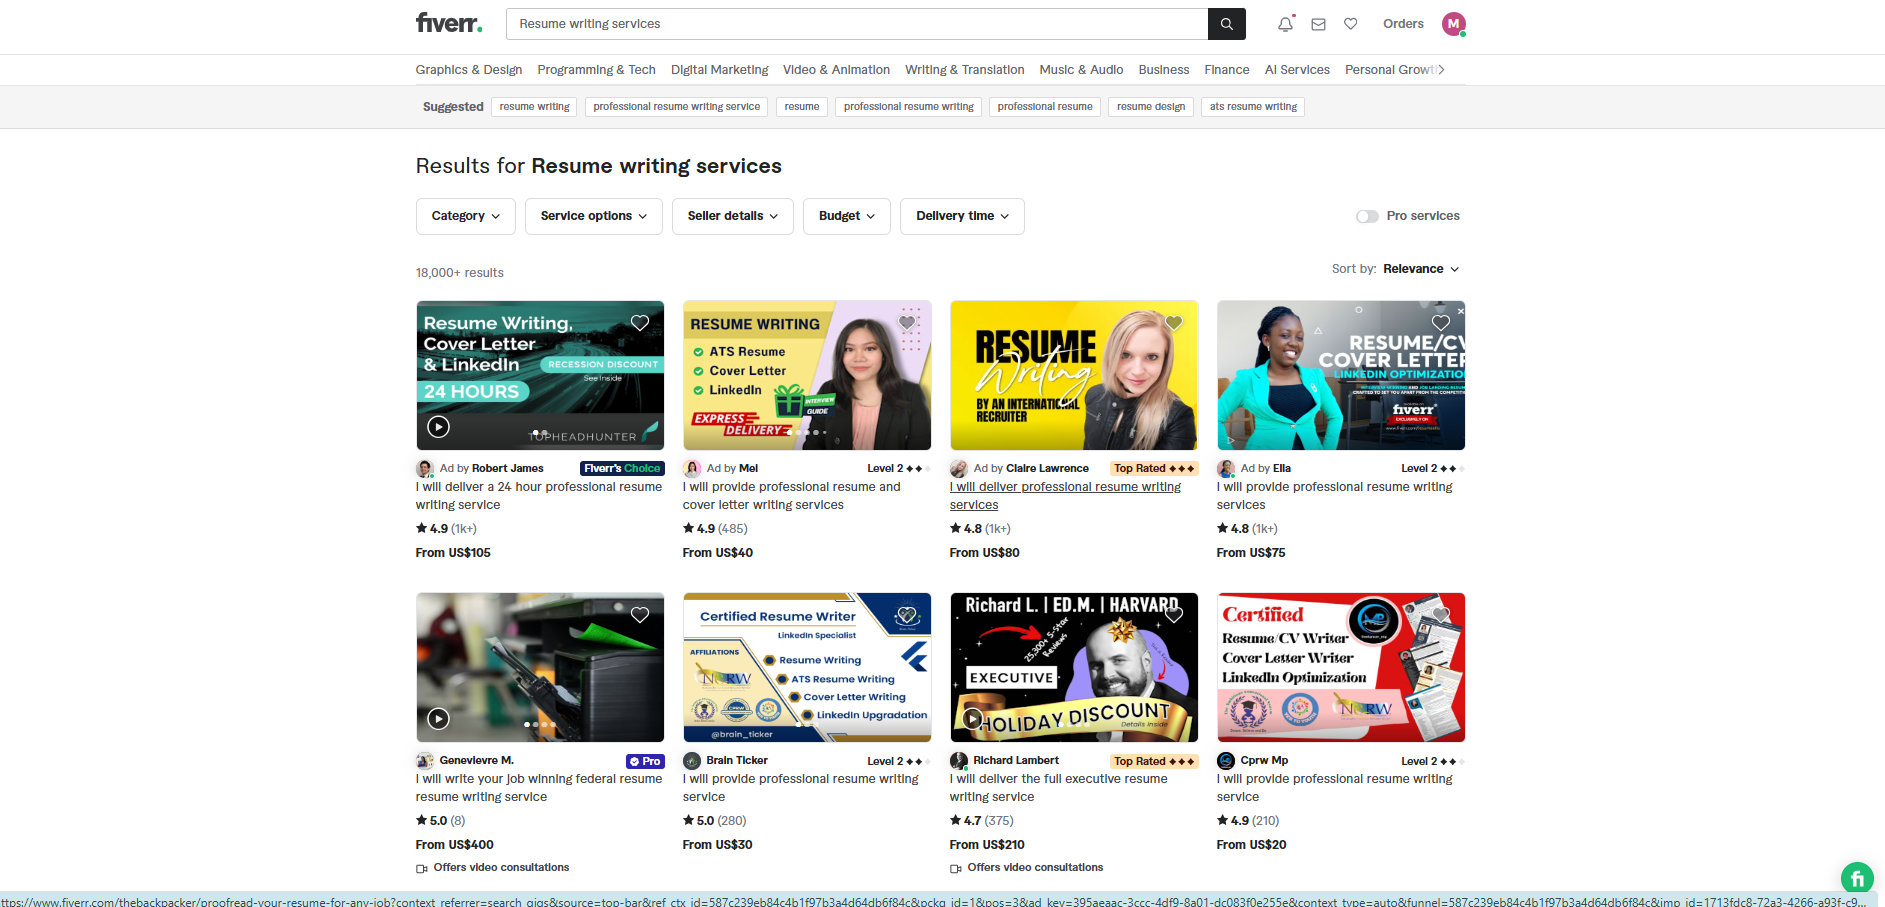The height and width of the screenshot is (907, 1885).
Task: Favorite Cprw Mp gig heart
Action: (1441, 615)
